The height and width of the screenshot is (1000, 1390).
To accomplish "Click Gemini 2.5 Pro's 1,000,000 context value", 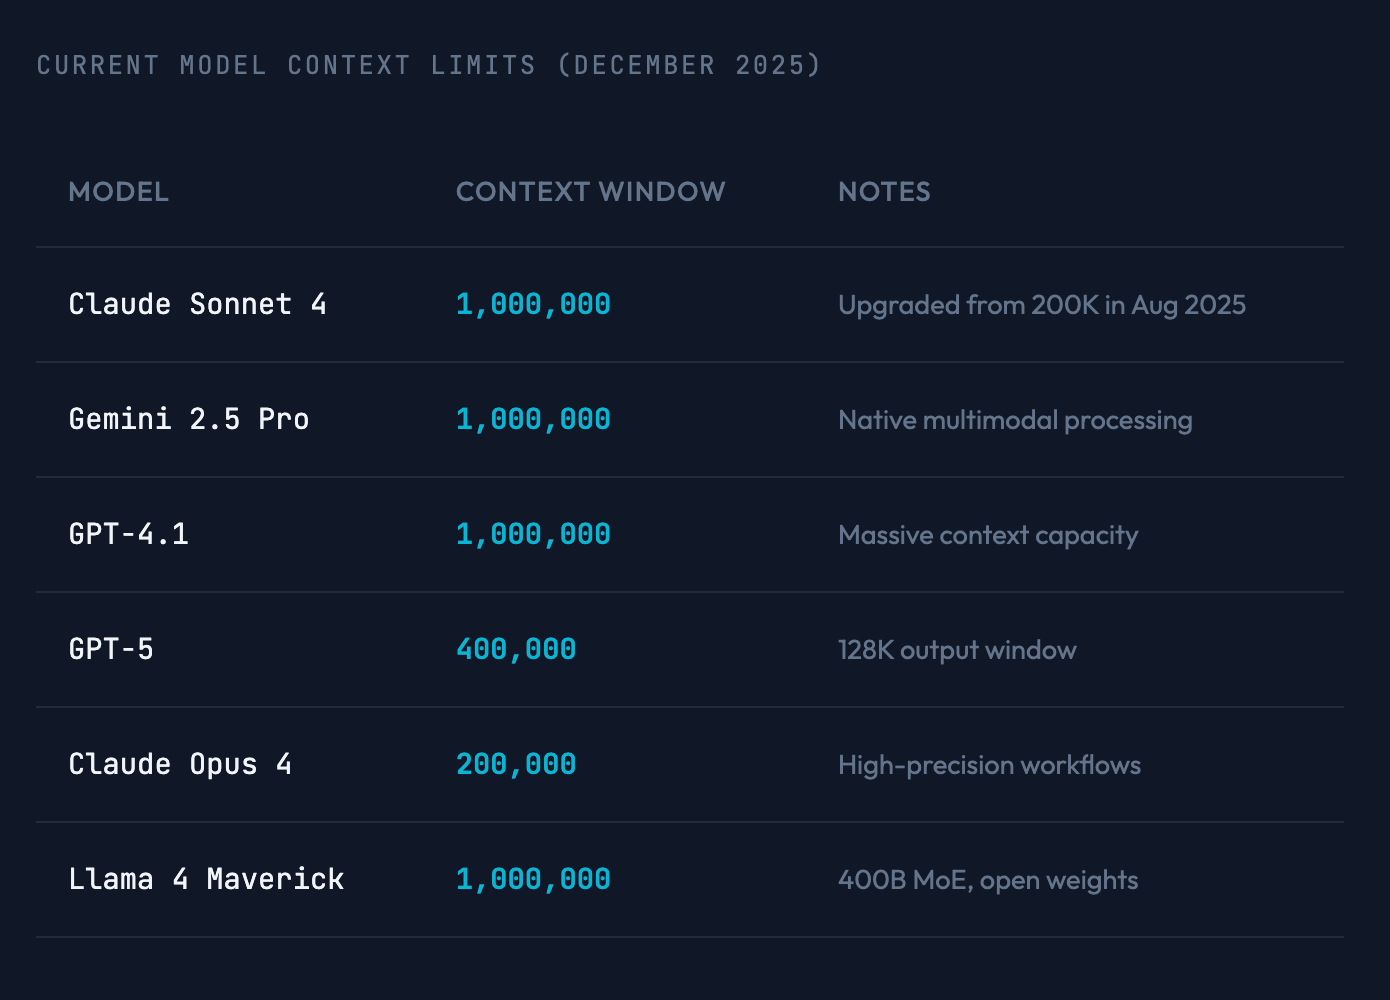I will click(x=533, y=419).
